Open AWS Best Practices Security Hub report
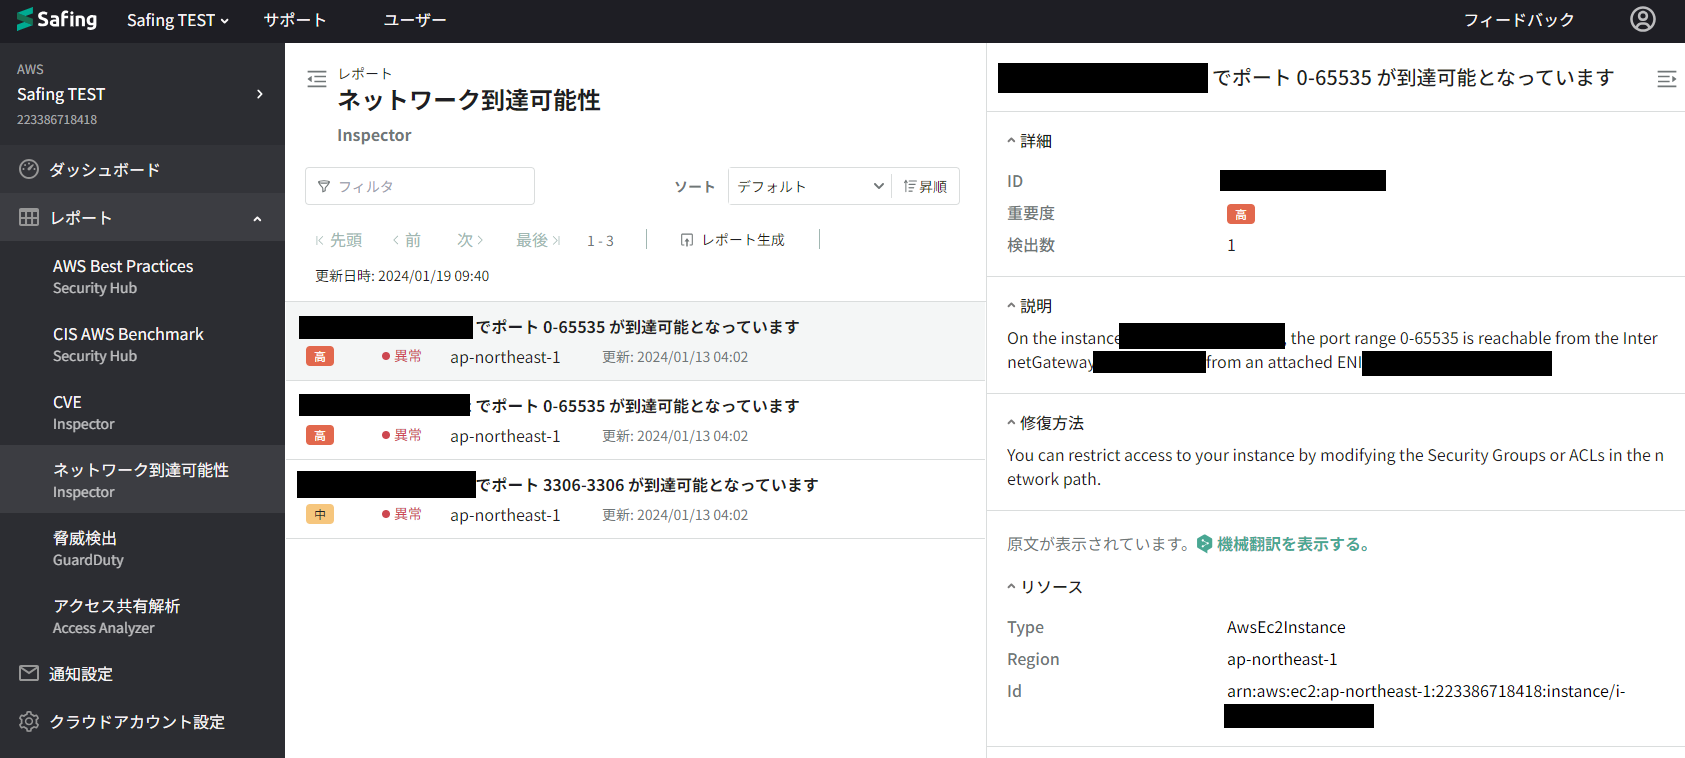Image resolution: width=1685 pixels, height=758 pixels. [142, 276]
